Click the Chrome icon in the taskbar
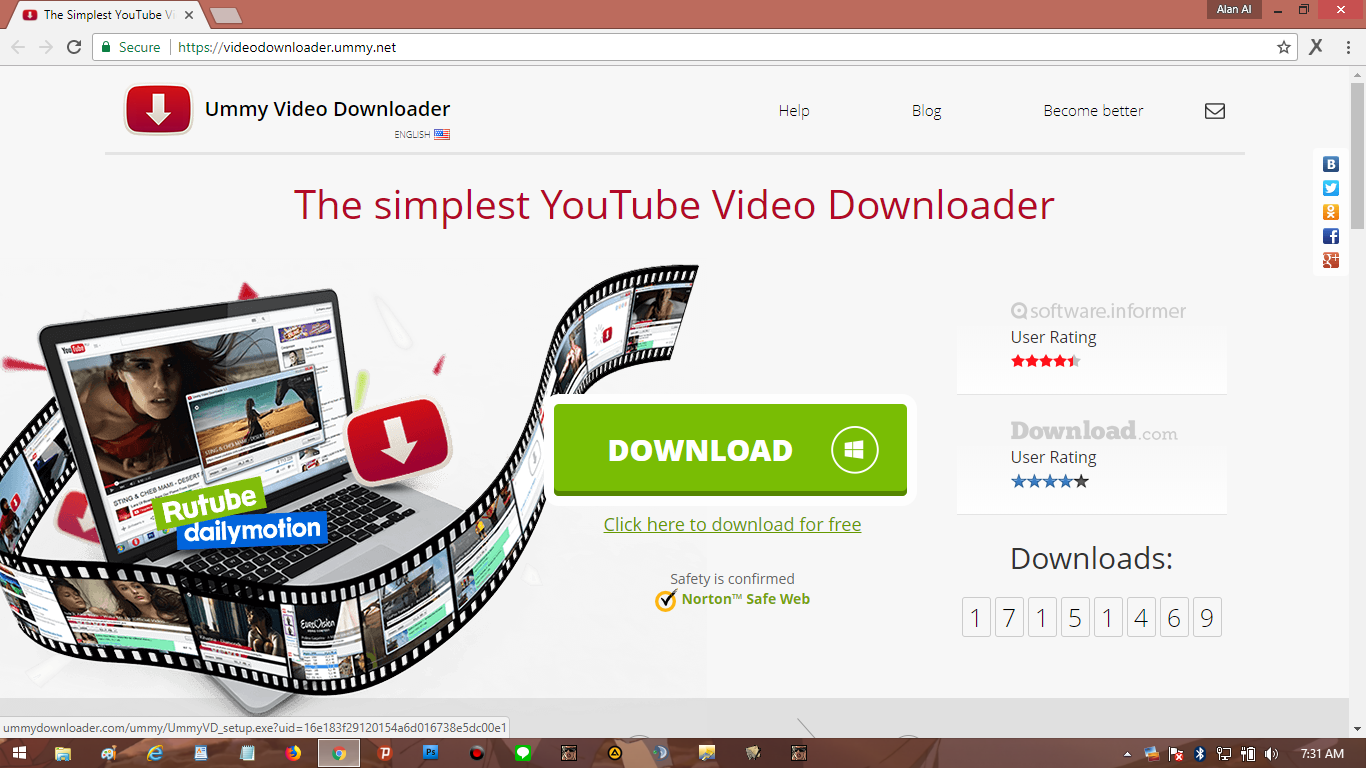This screenshot has width=1366, height=768. coord(339,753)
